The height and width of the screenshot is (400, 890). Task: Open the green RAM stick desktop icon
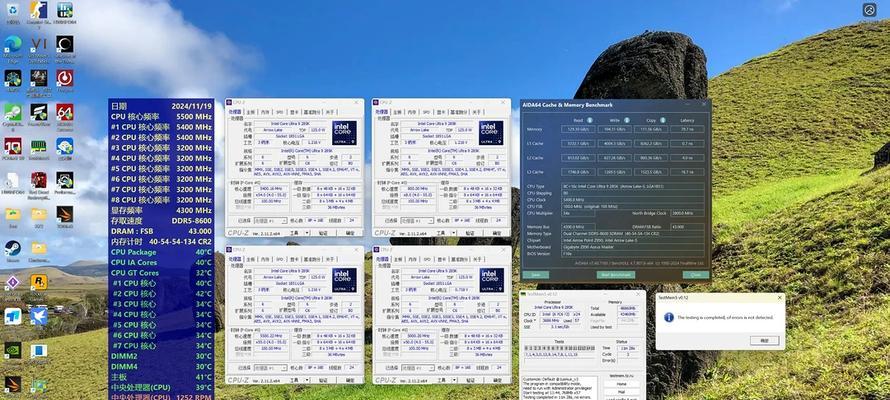click(x=39, y=146)
